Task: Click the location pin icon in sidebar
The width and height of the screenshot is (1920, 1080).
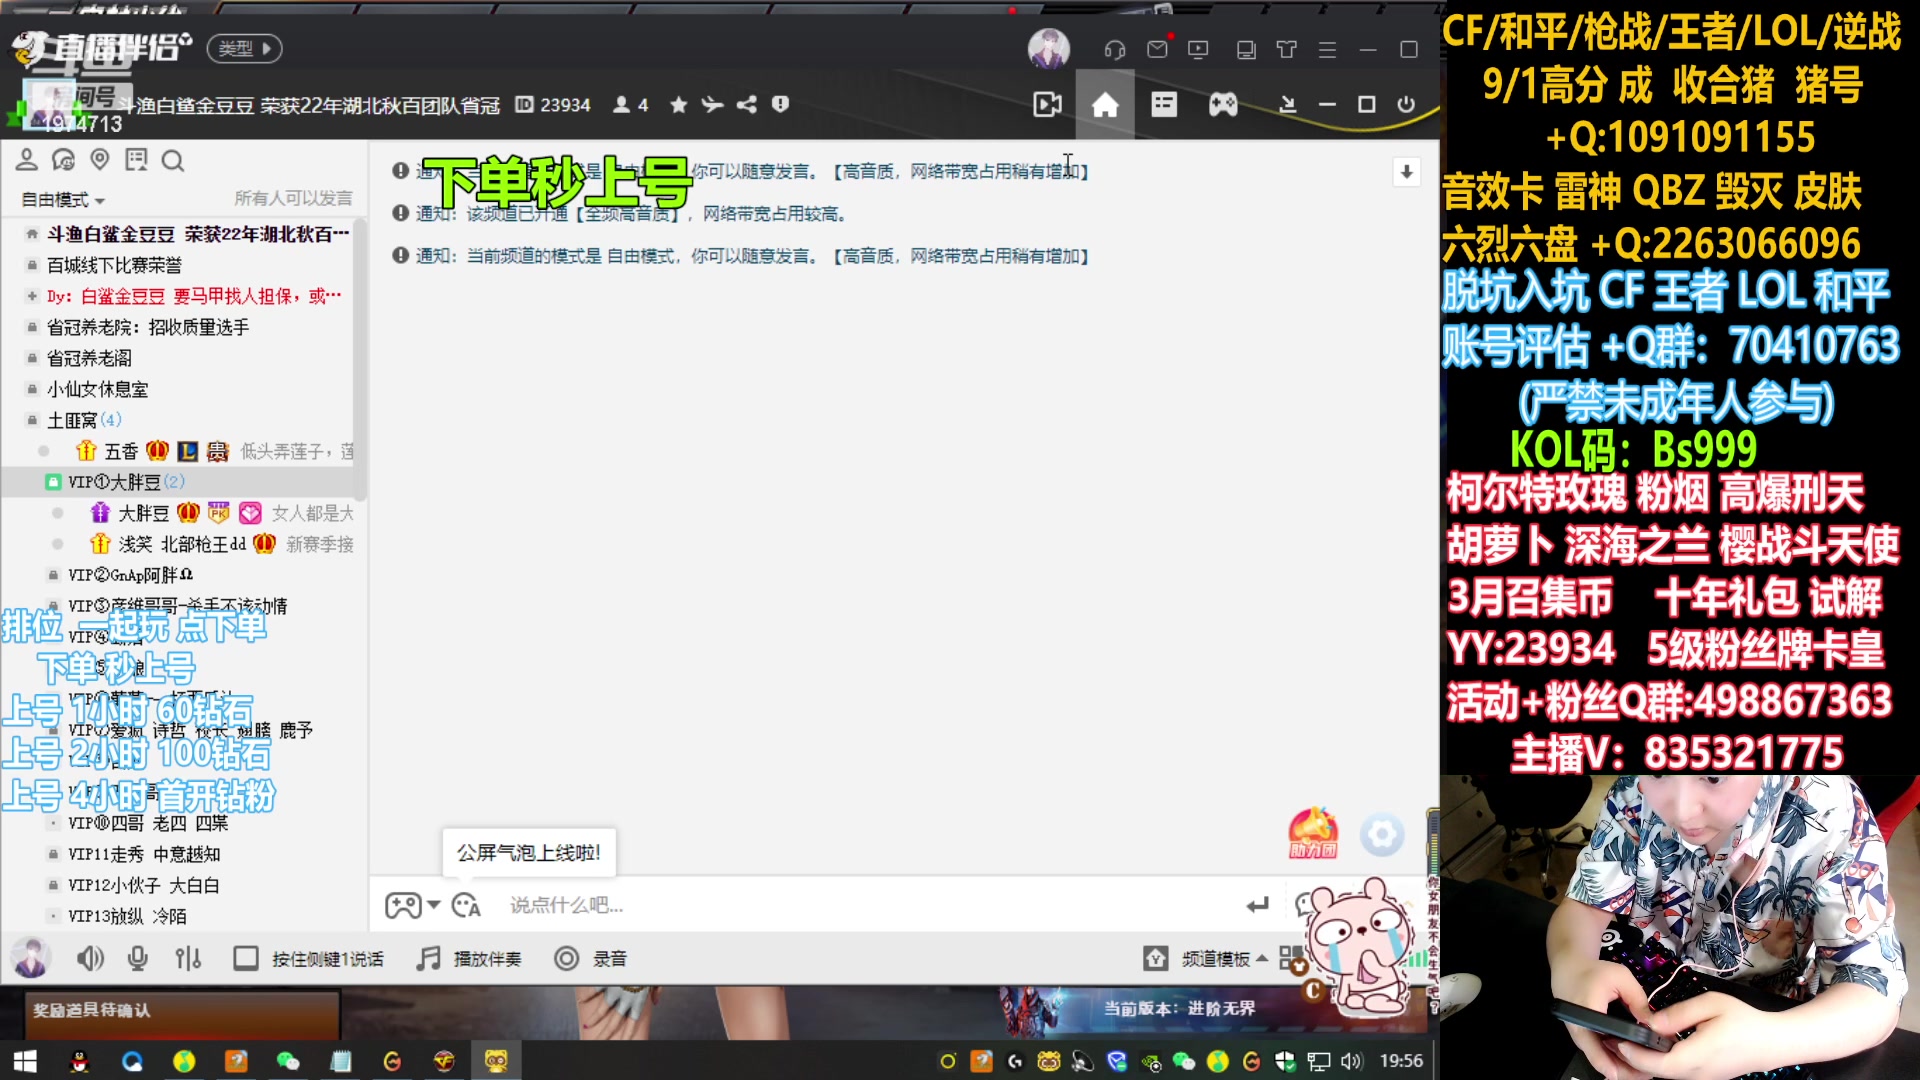Action: tap(99, 160)
